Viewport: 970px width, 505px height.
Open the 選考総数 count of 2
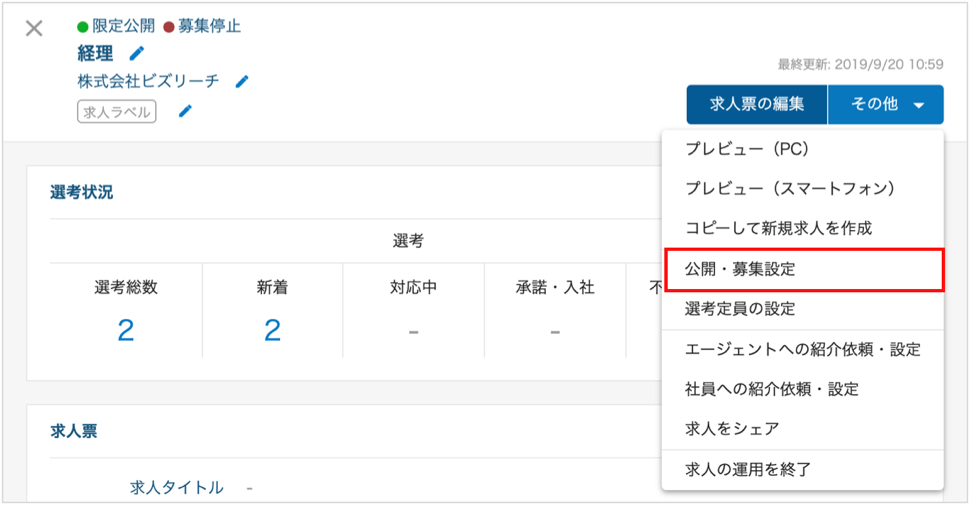(x=126, y=331)
